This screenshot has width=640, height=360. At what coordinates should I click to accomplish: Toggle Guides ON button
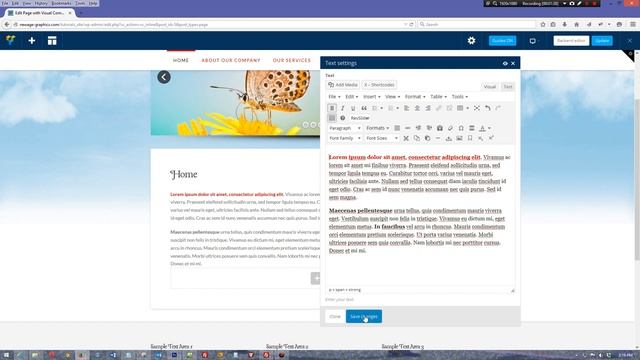502,41
